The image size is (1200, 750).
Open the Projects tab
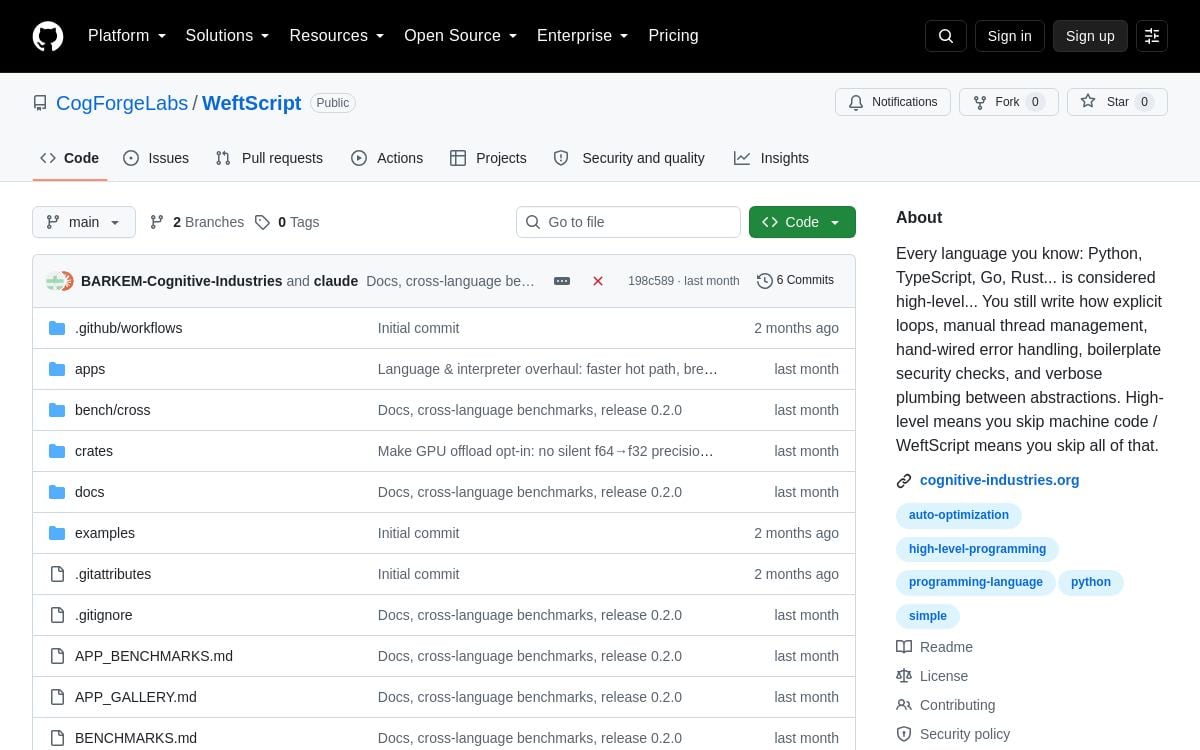coord(488,158)
